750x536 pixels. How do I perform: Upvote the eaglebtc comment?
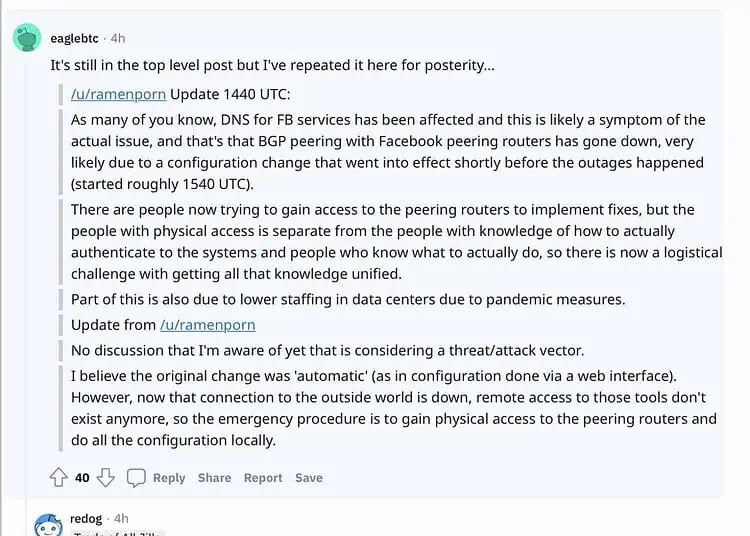coord(59,478)
